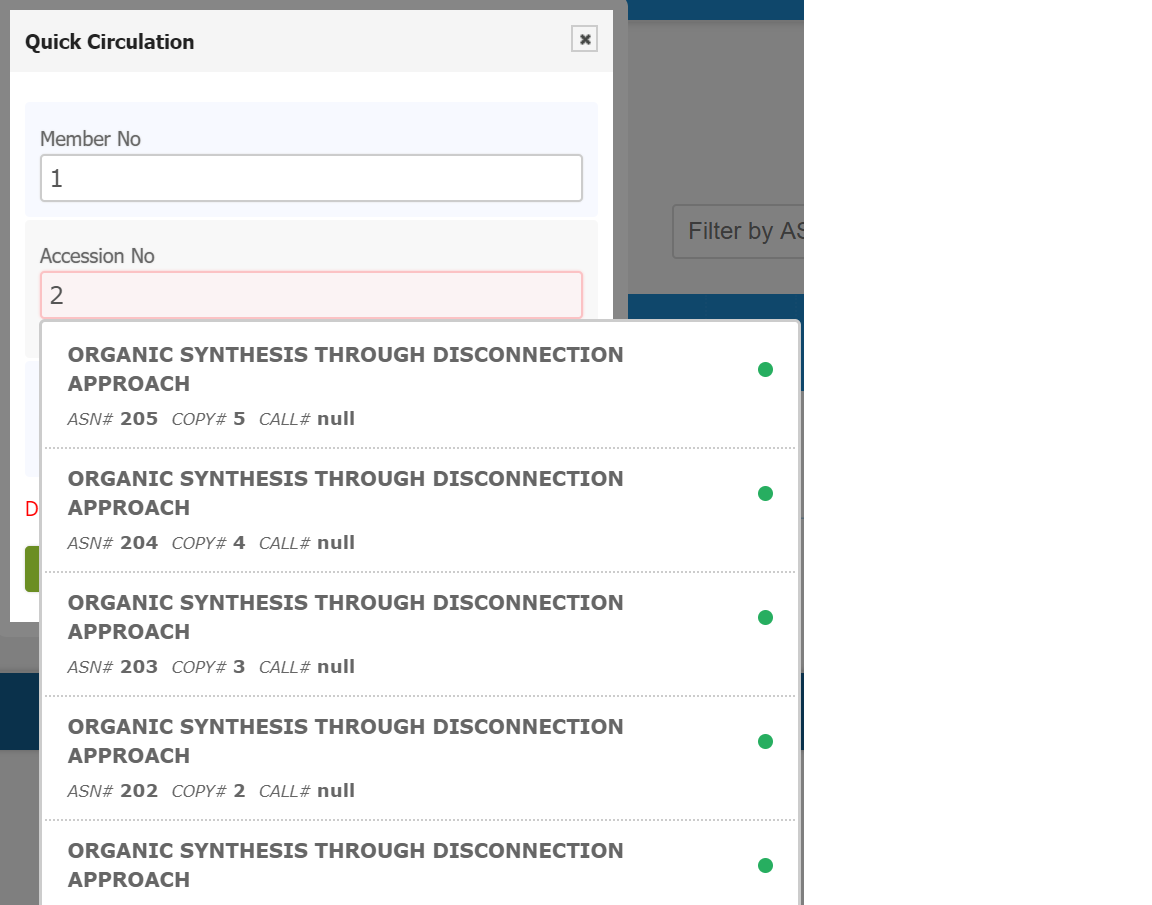Click the Member No label
The image size is (1152, 905).
(90, 139)
